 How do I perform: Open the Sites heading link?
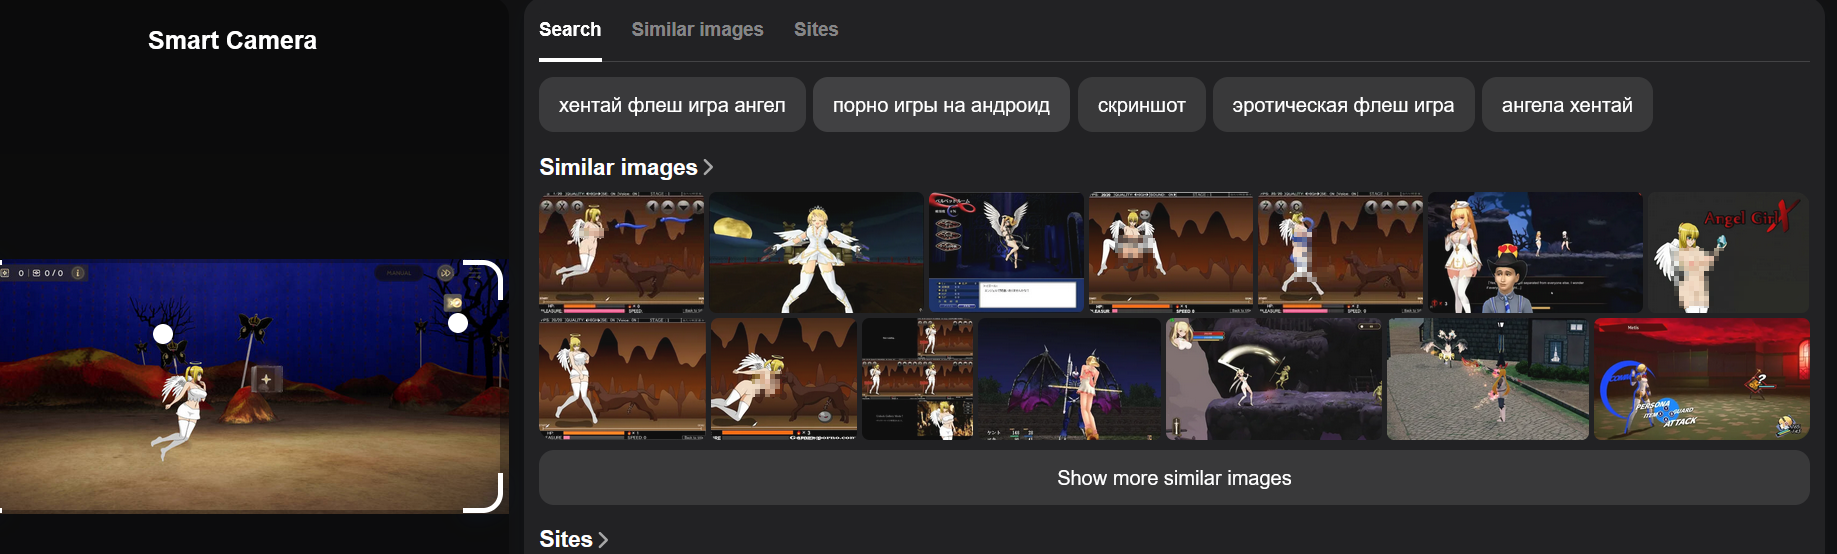pyautogui.click(x=566, y=539)
